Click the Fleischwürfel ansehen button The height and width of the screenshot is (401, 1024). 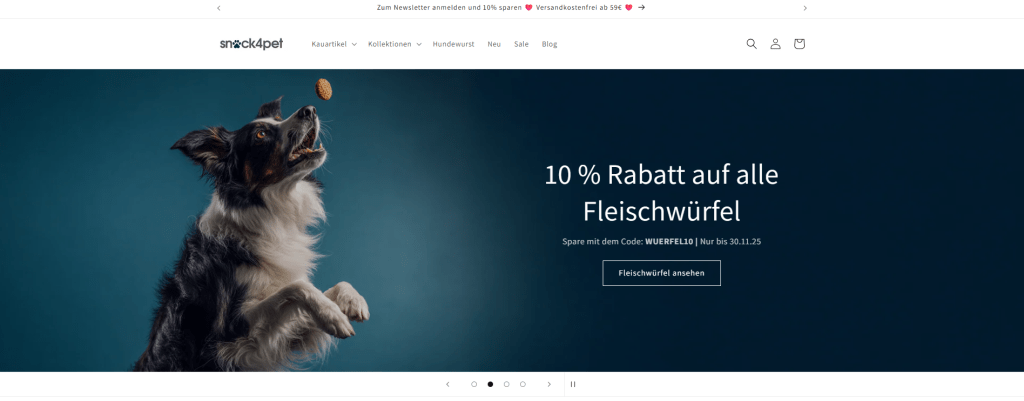point(662,273)
